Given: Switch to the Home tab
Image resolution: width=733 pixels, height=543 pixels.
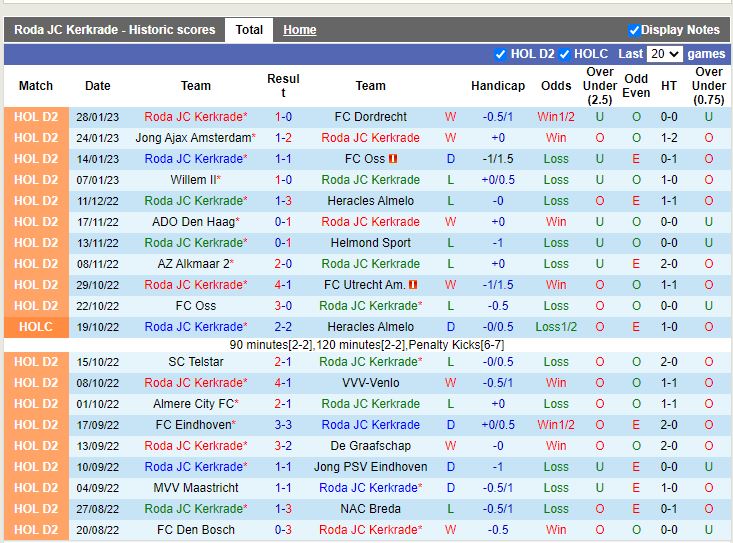Looking at the screenshot, I should click(x=300, y=30).
